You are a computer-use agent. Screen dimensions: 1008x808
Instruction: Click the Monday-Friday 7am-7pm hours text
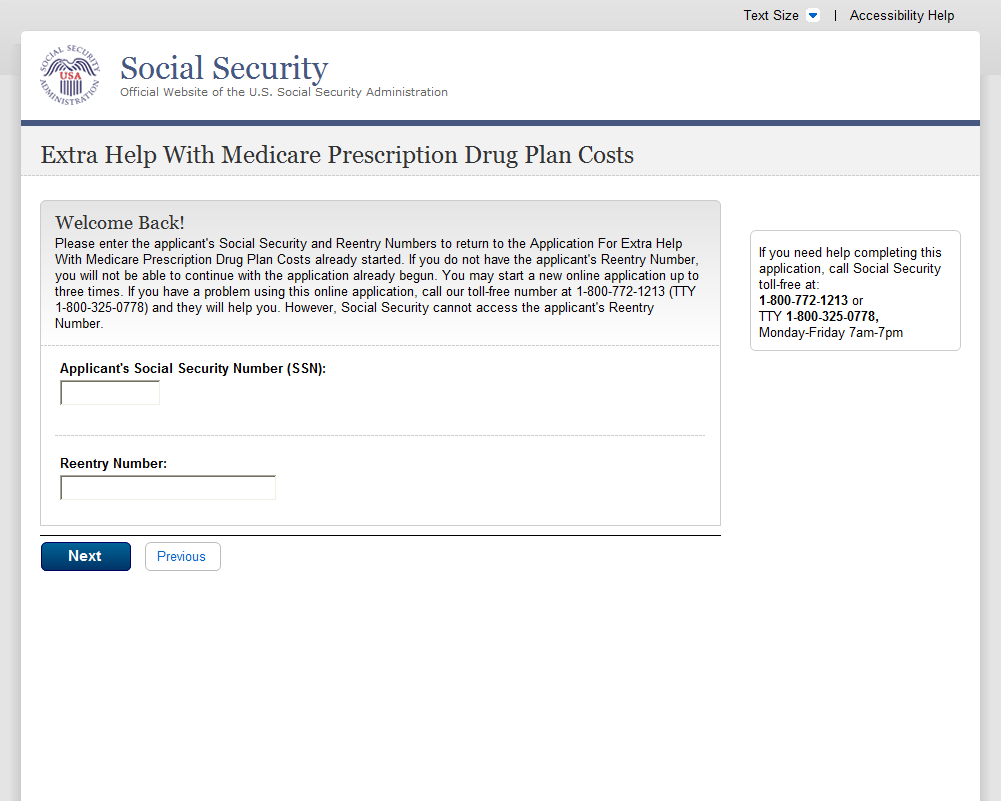pyautogui.click(x=830, y=332)
